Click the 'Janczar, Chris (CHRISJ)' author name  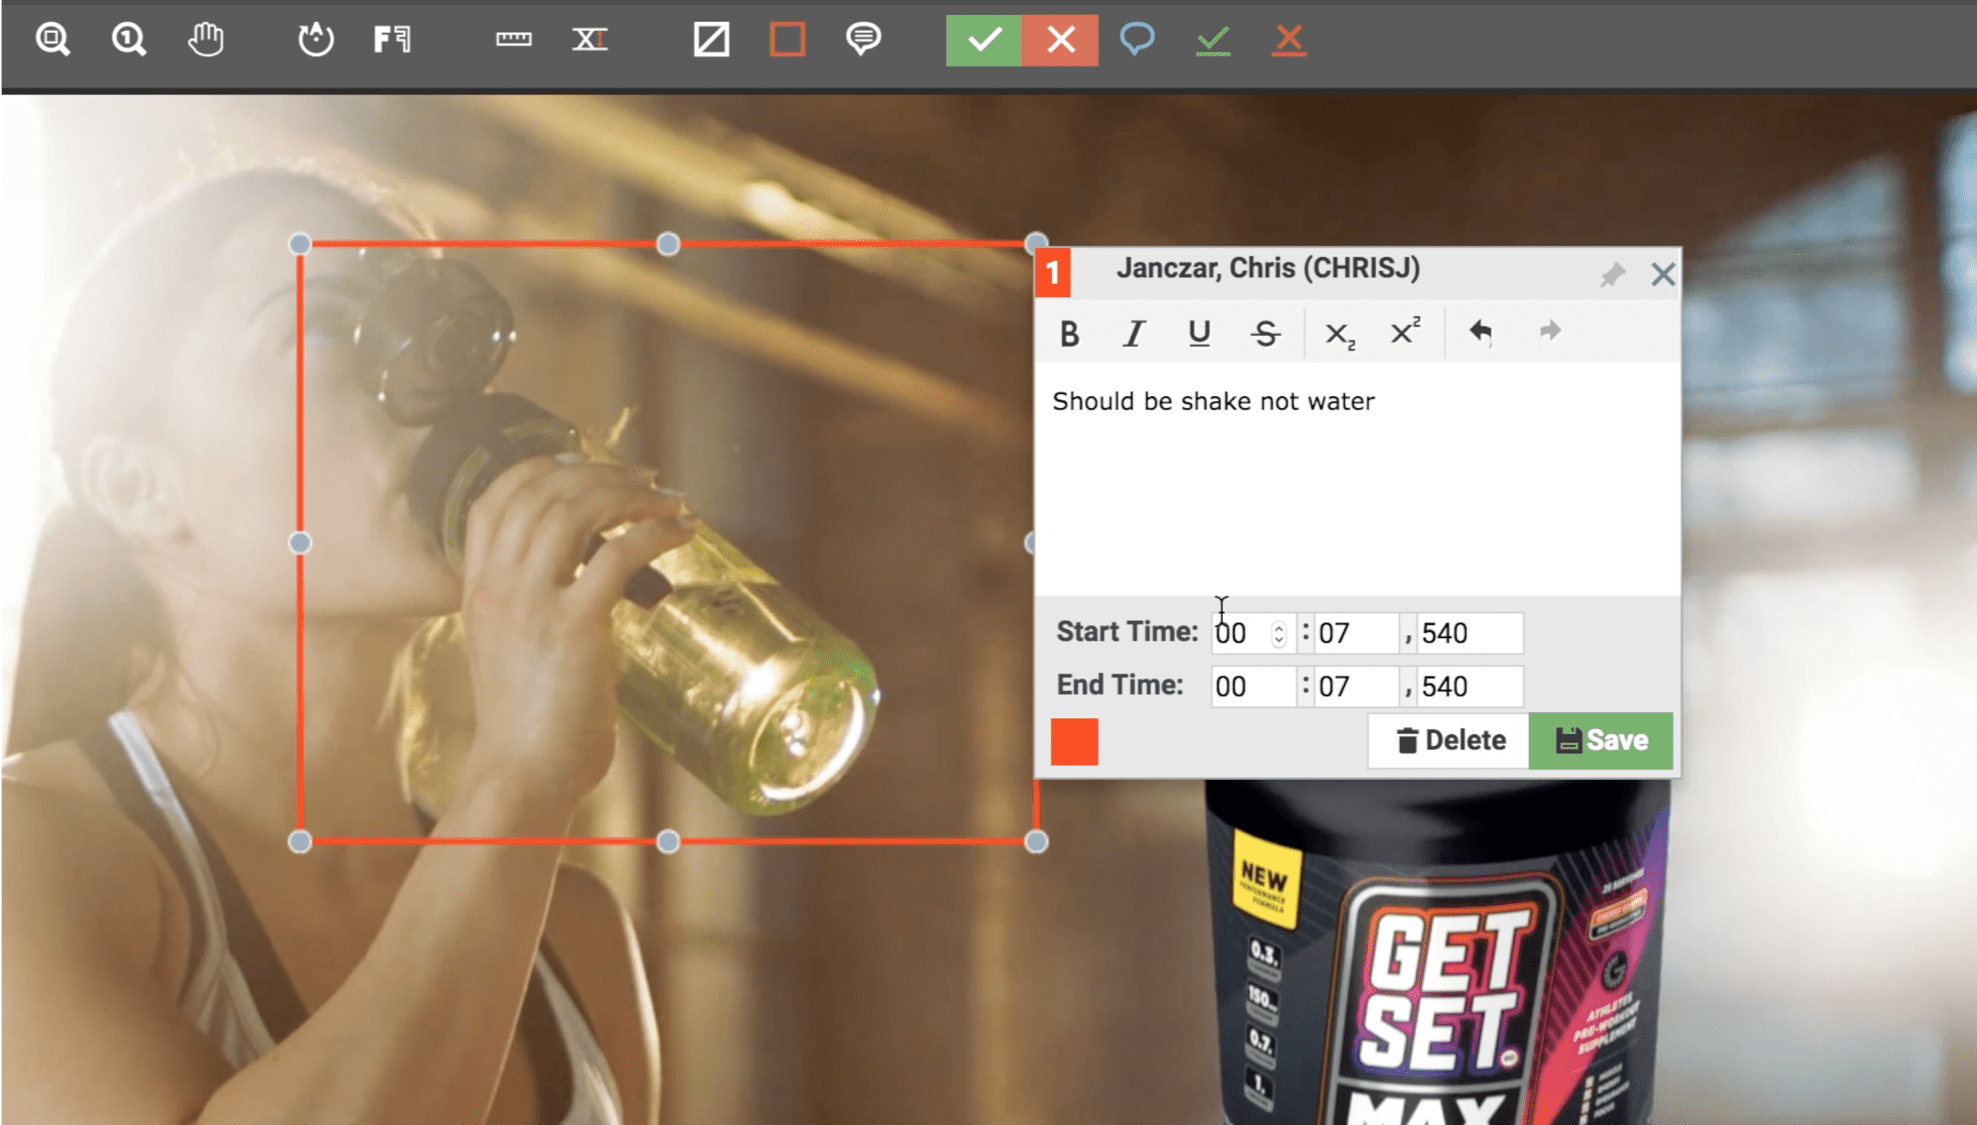click(x=1268, y=269)
